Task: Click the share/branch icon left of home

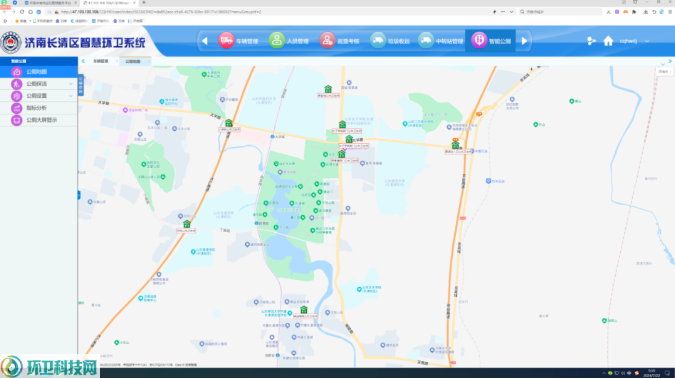Action: (591, 41)
